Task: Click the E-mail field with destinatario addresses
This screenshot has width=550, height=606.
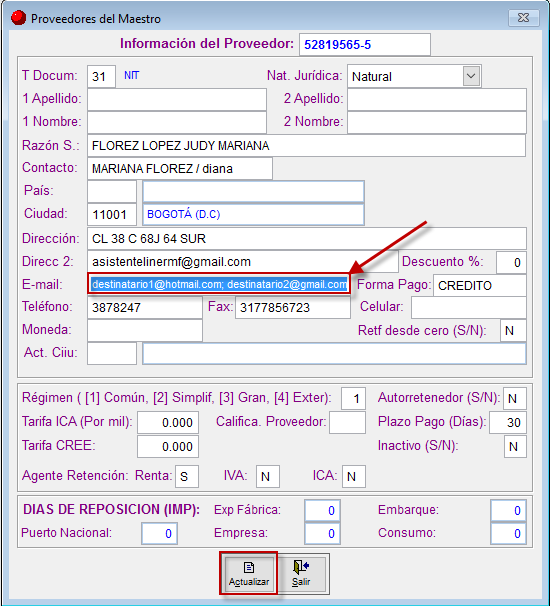Action: pyautogui.click(x=219, y=284)
